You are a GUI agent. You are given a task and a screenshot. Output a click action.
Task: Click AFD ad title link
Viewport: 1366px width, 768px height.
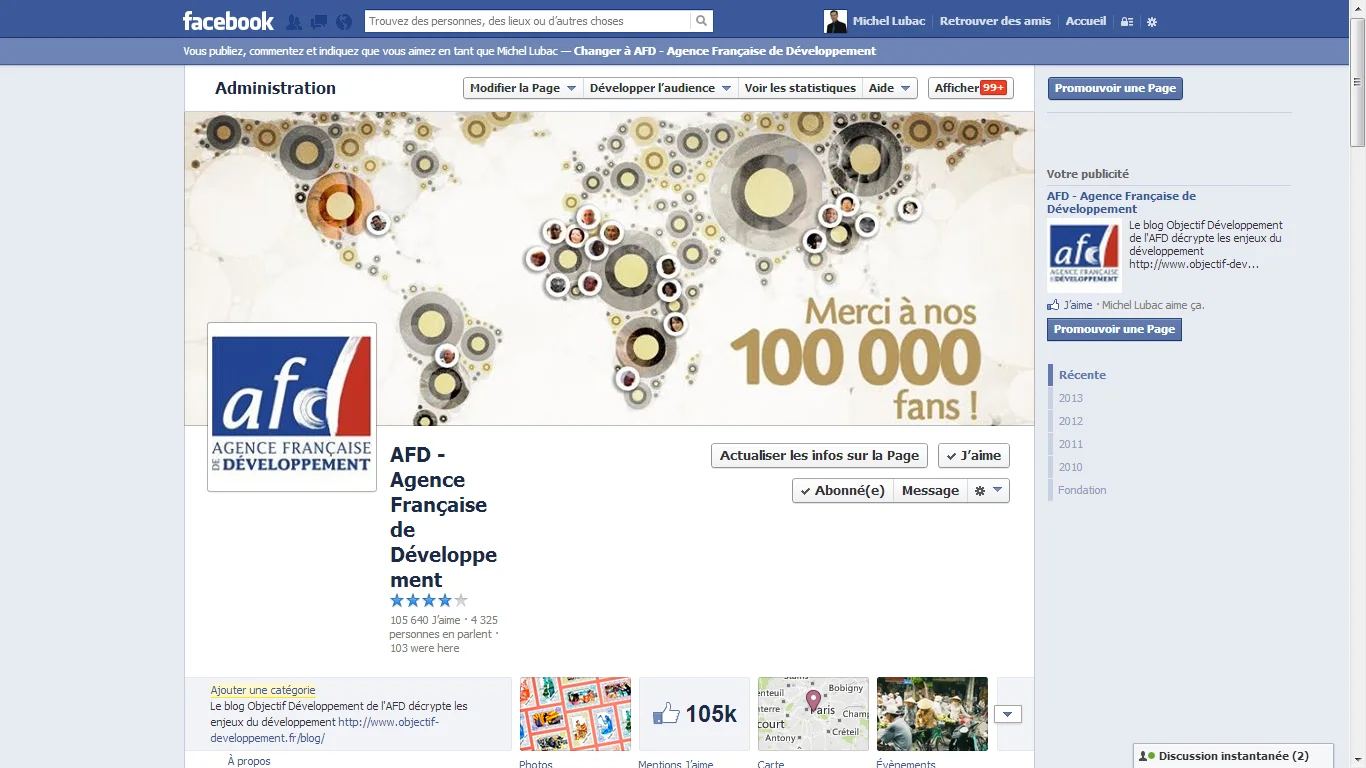[x=1121, y=202]
